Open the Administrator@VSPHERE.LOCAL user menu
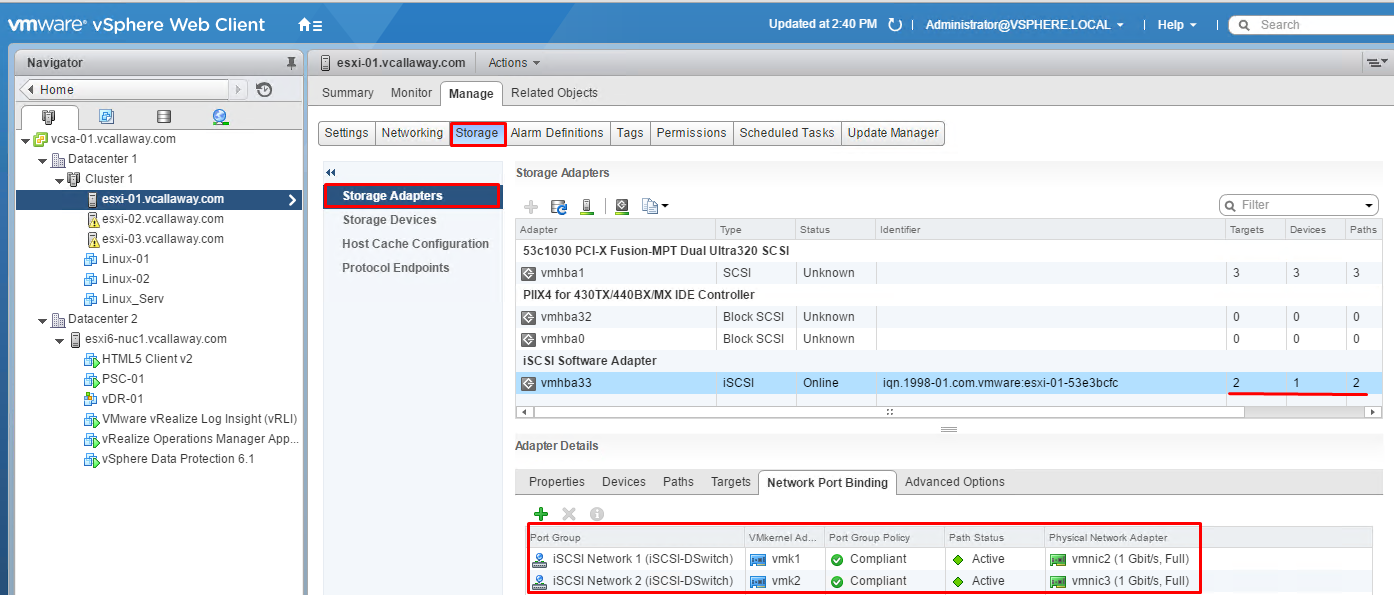1394x595 pixels. pos(1024,25)
